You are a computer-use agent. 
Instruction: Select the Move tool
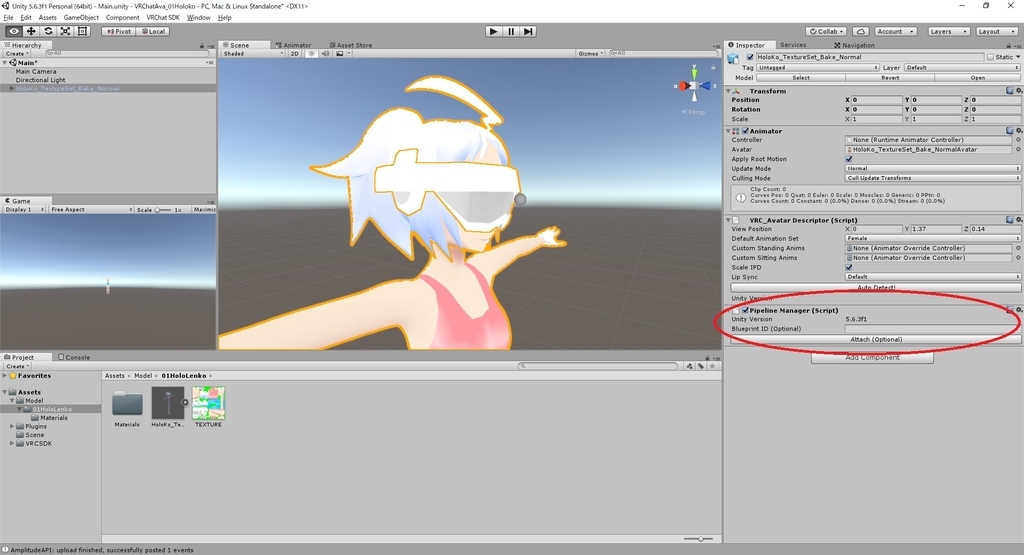pyautogui.click(x=31, y=31)
